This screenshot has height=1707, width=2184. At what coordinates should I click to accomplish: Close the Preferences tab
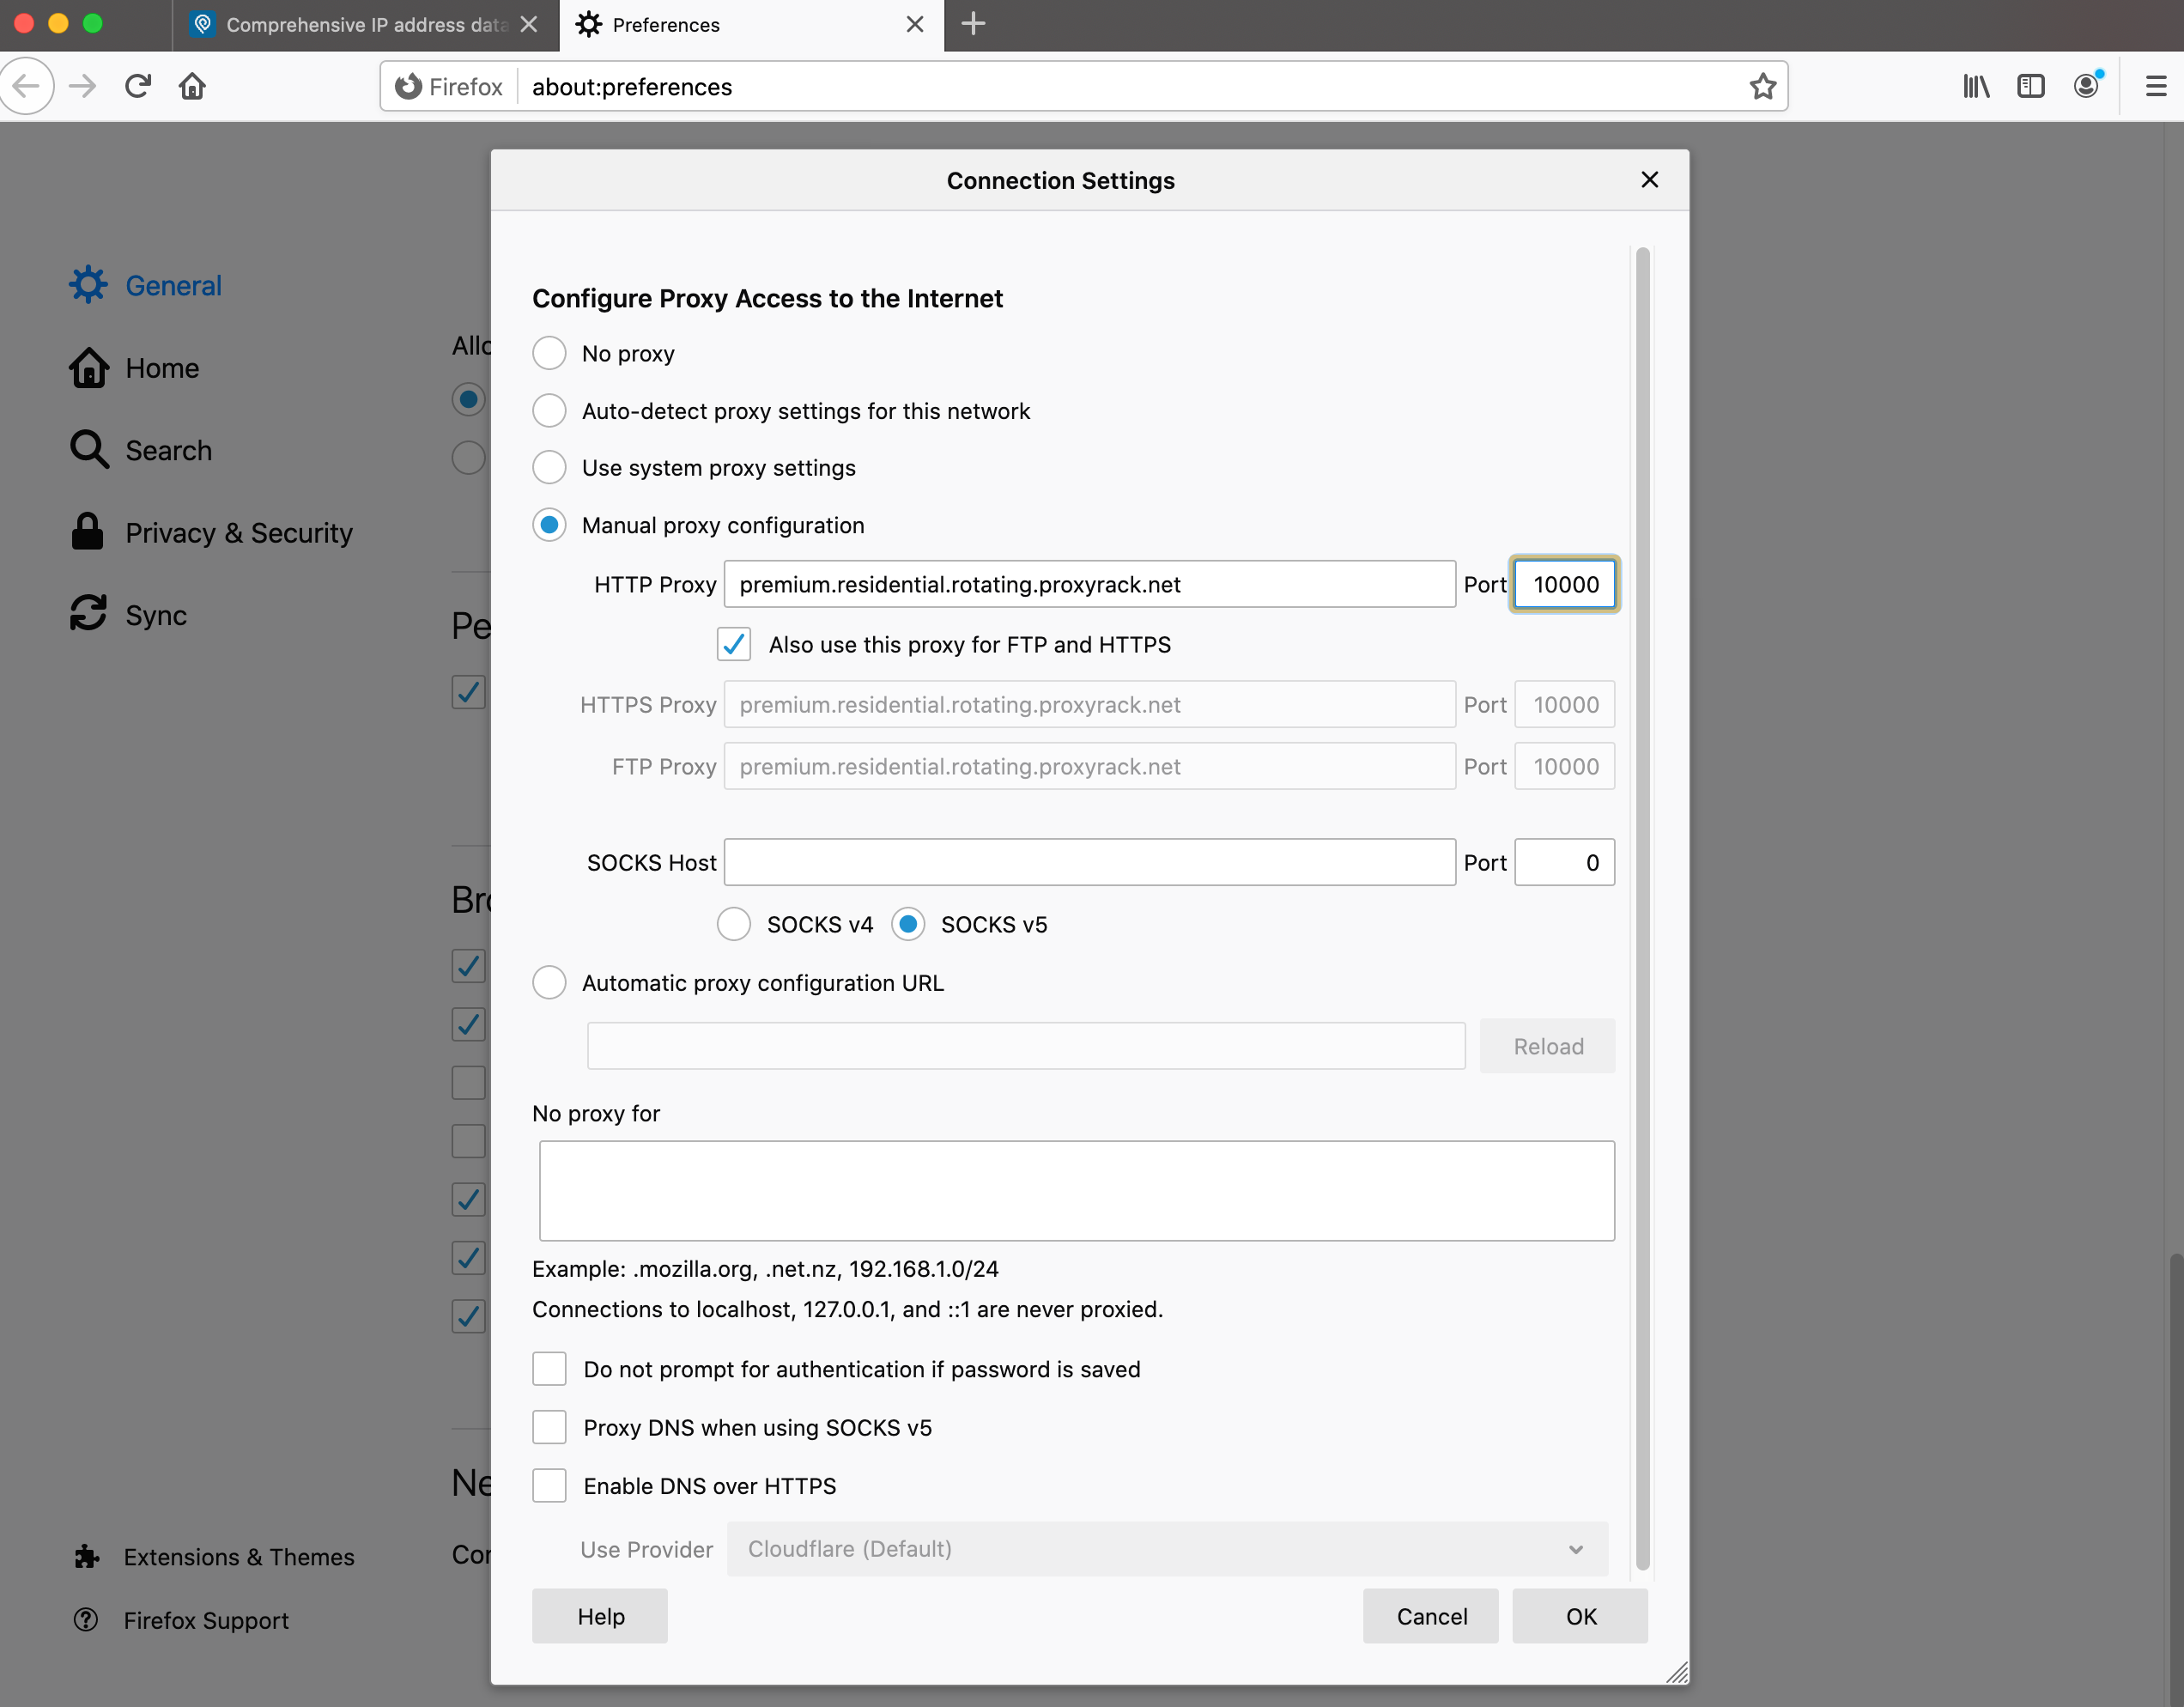coord(914,24)
